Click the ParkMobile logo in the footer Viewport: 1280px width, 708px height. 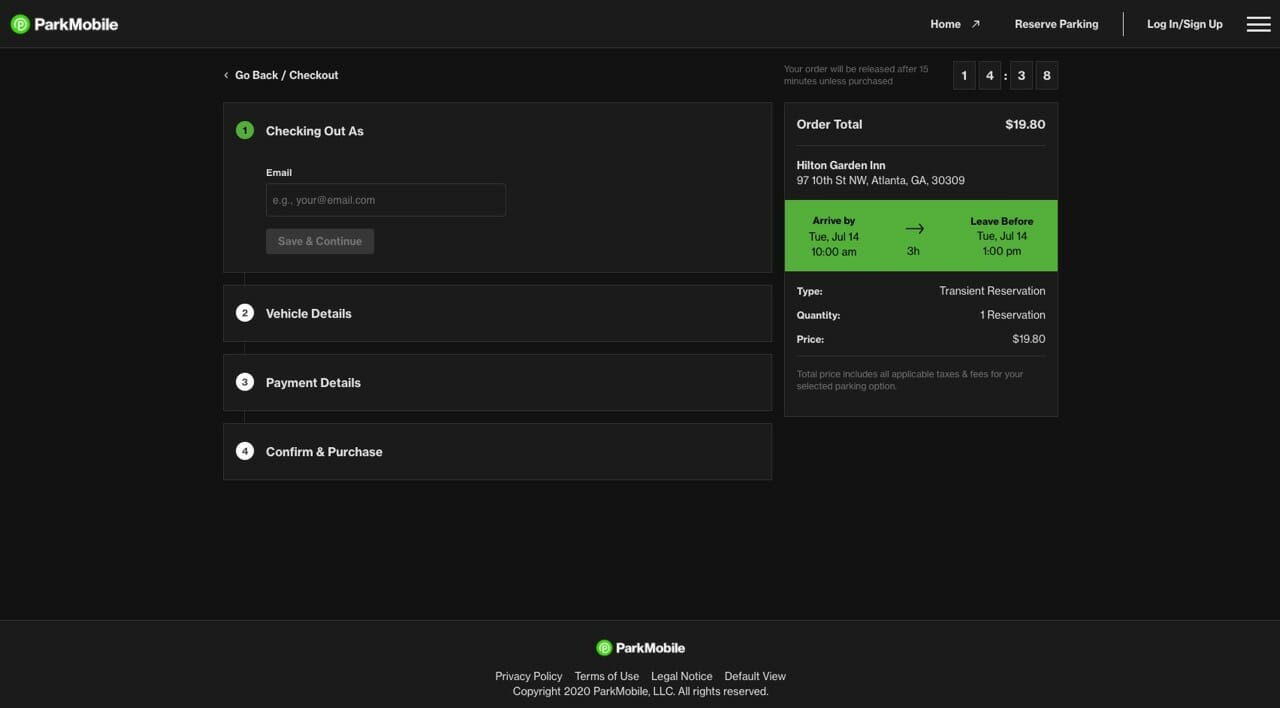pos(640,648)
